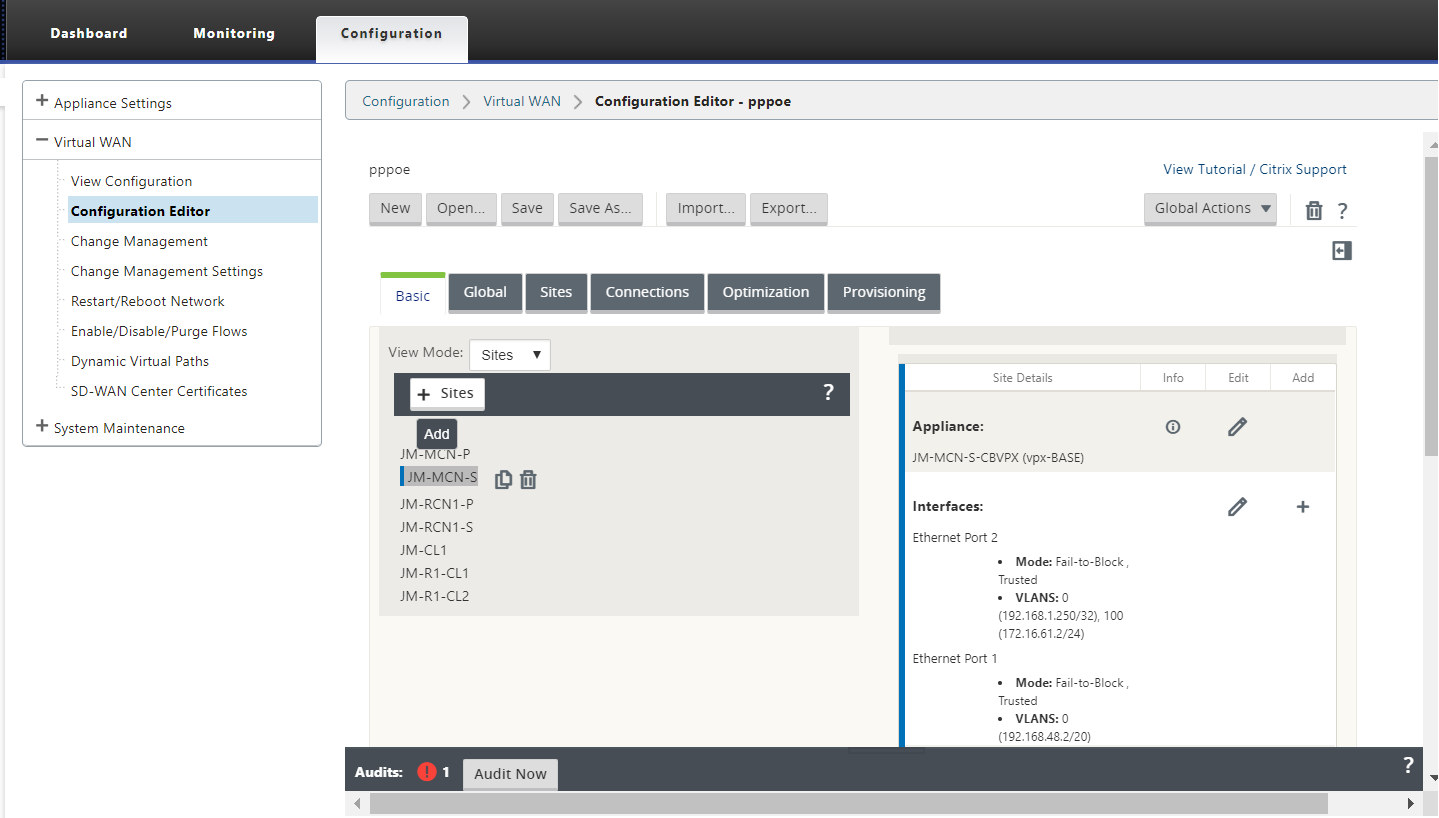The width and height of the screenshot is (1439, 818).
Task: Collapse the Virtual WAN menu section
Action: tap(42, 141)
